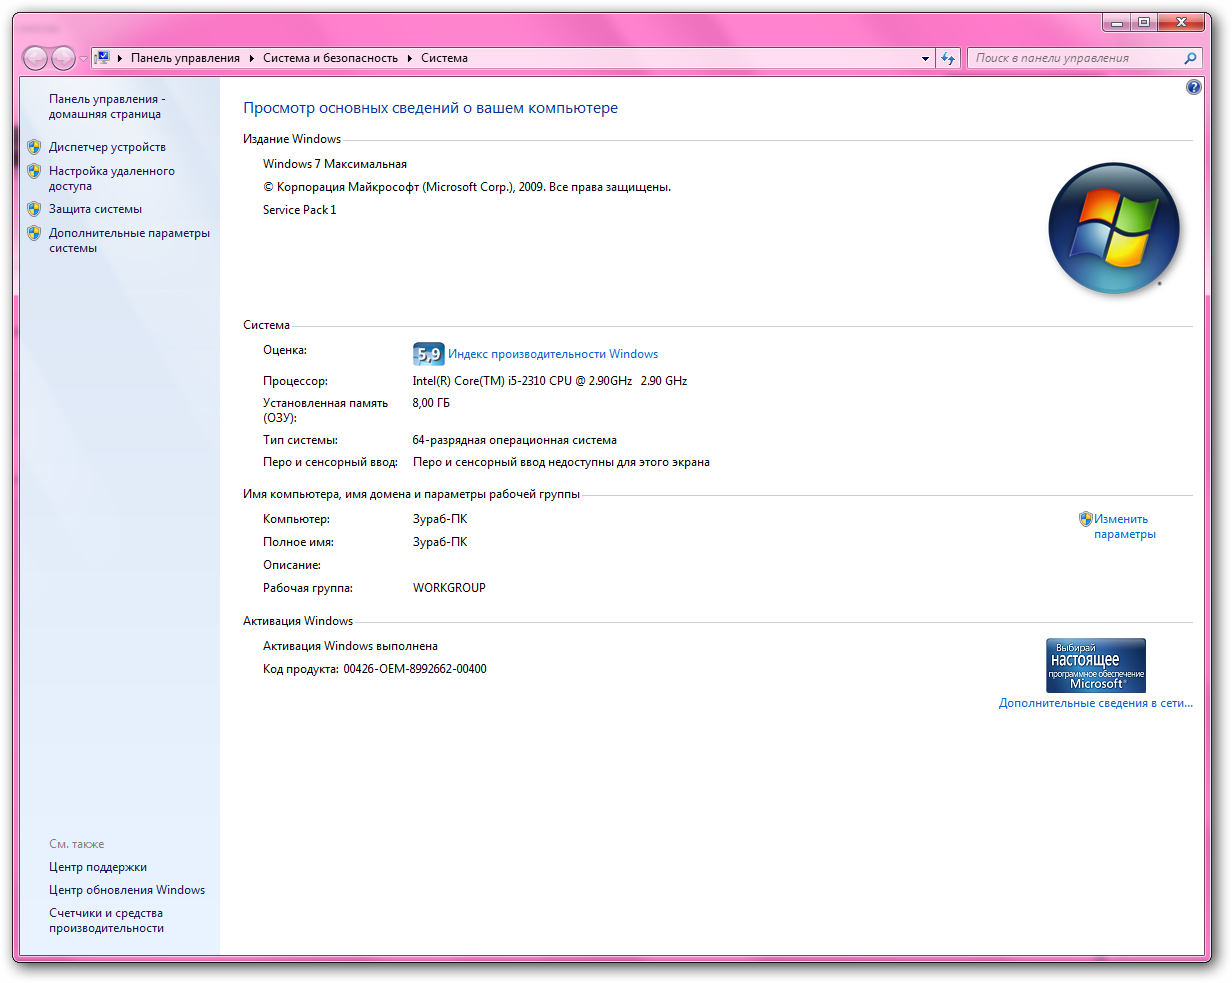This screenshot has height=983, width=1232.
Task: Click Зураб-ПК value next to Компьютер
Action: (440, 519)
